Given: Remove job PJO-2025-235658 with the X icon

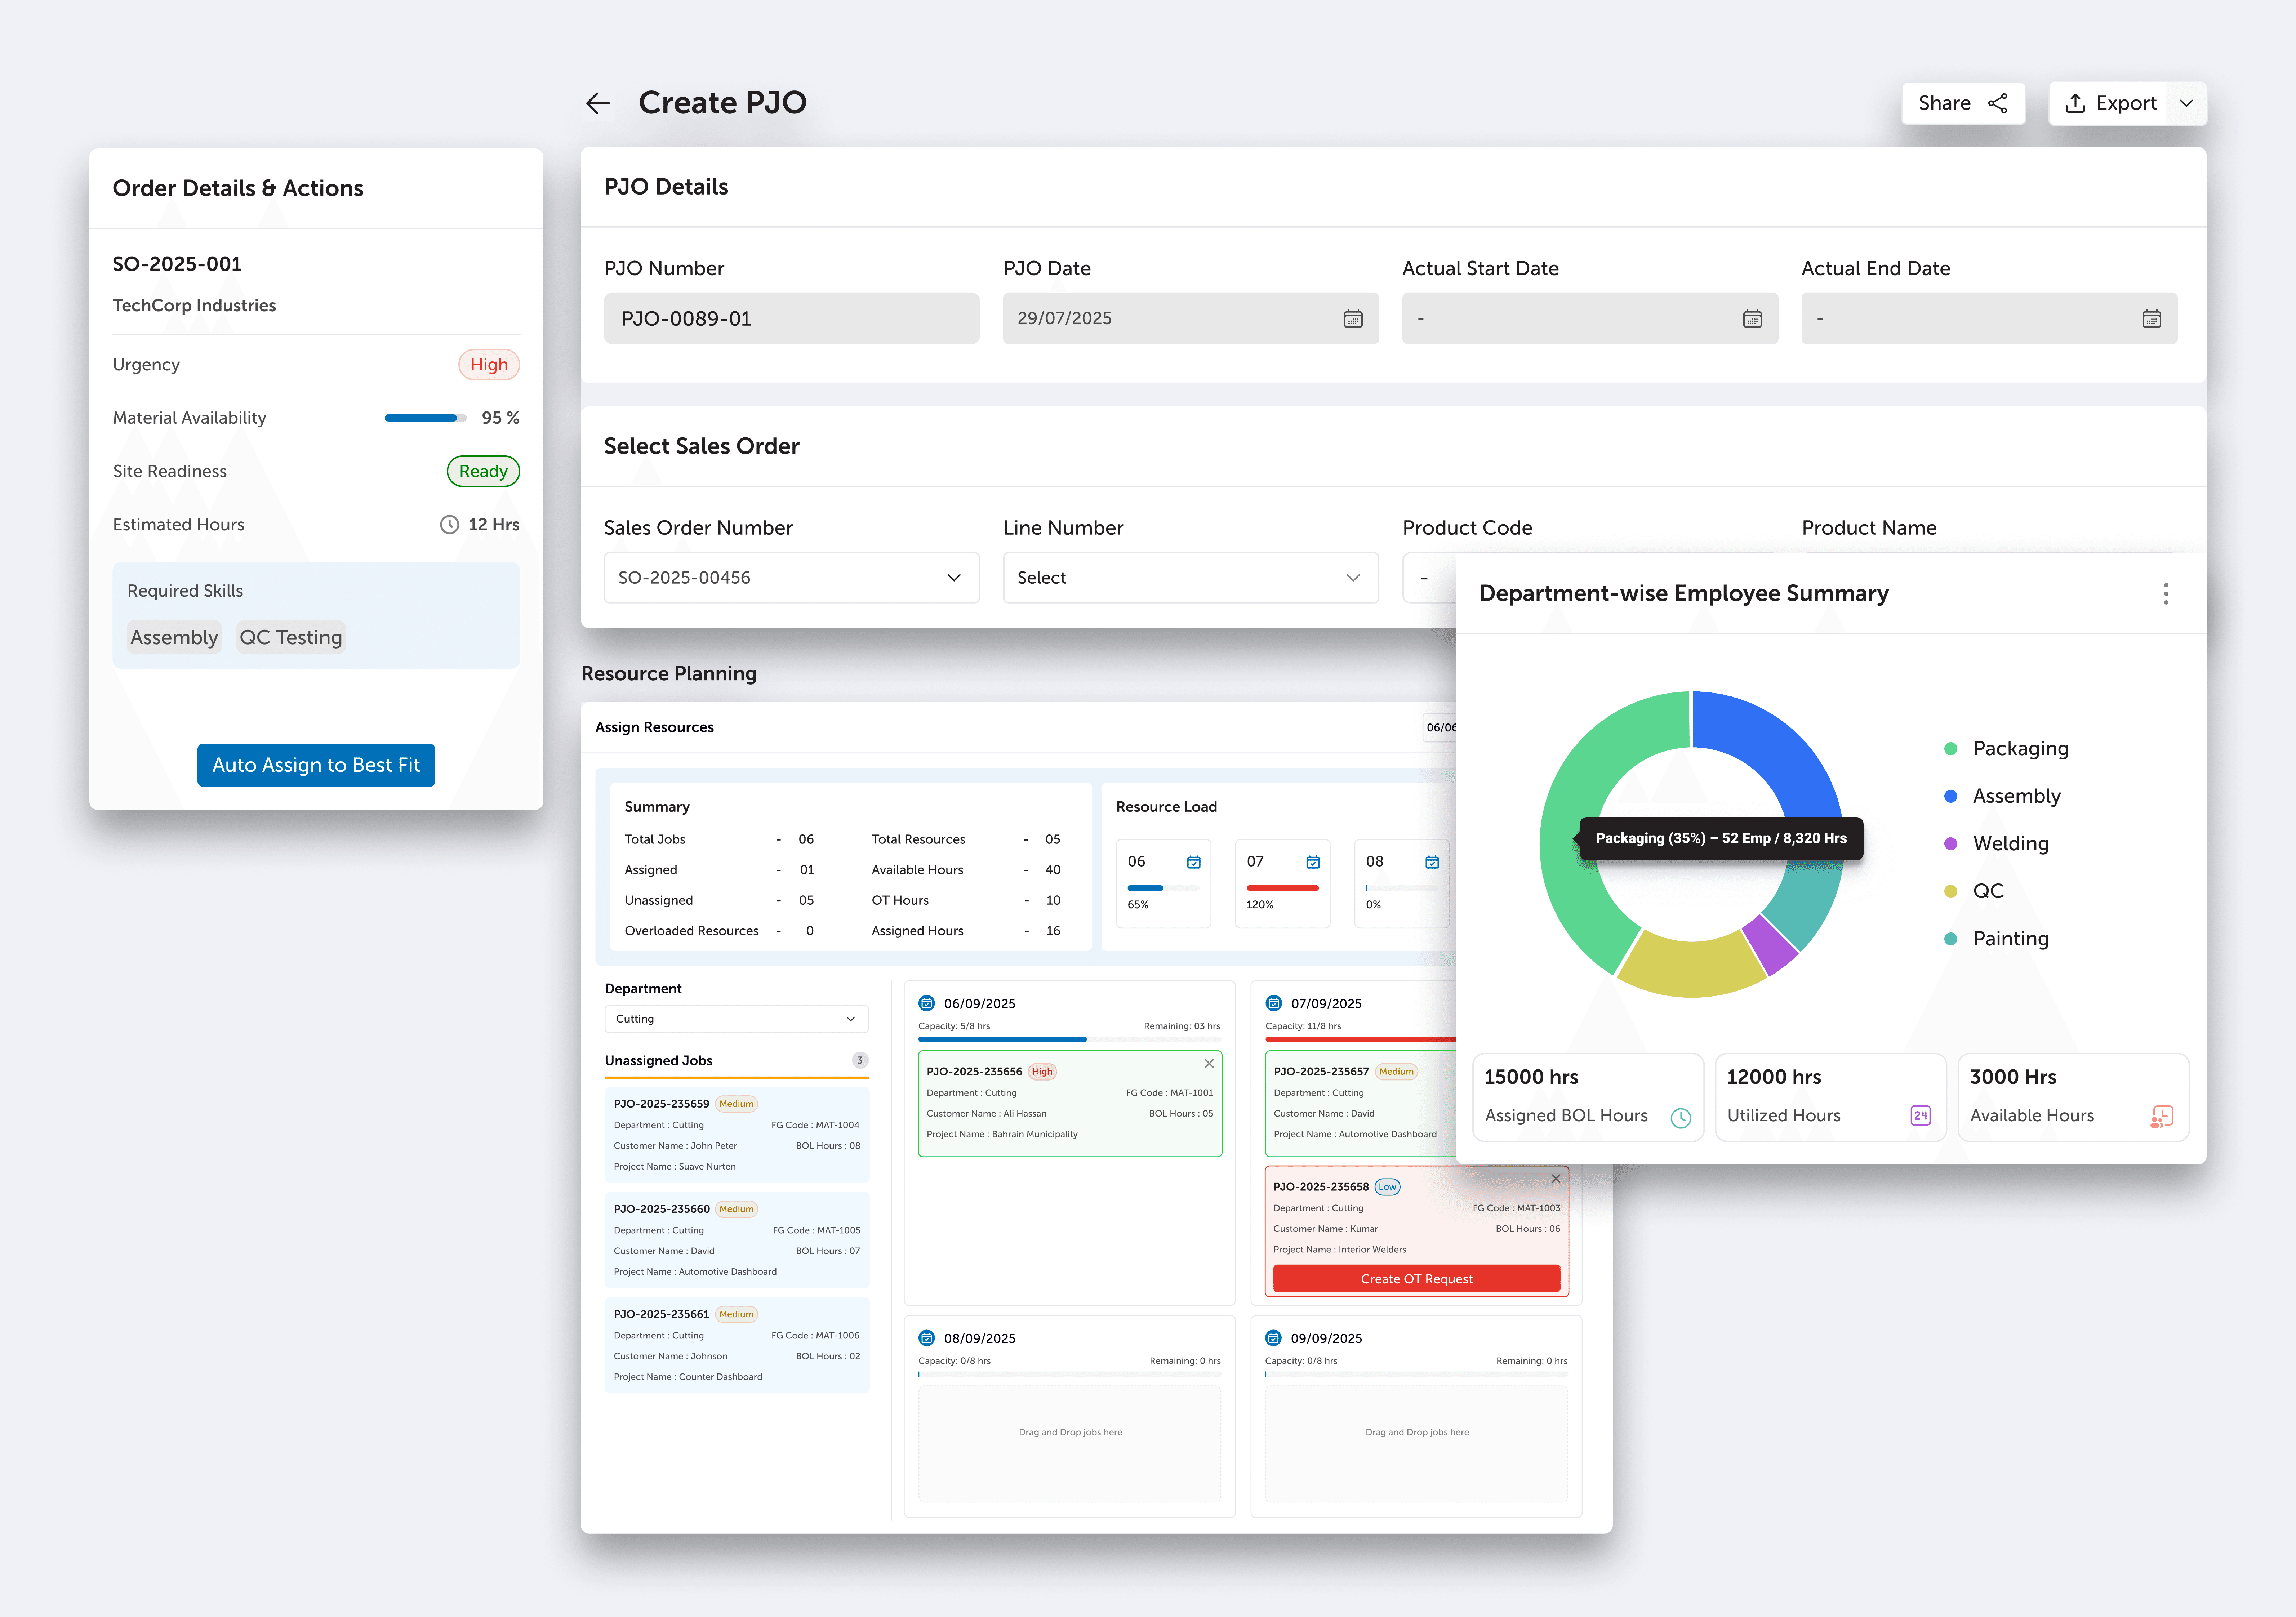Looking at the screenshot, I should pyautogui.click(x=1556, y=1179).
